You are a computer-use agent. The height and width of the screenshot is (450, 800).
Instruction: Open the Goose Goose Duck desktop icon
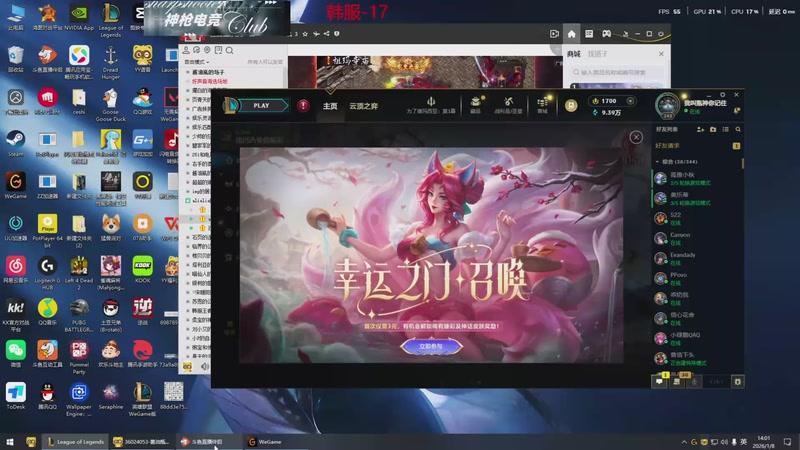(x=111, y=105)
